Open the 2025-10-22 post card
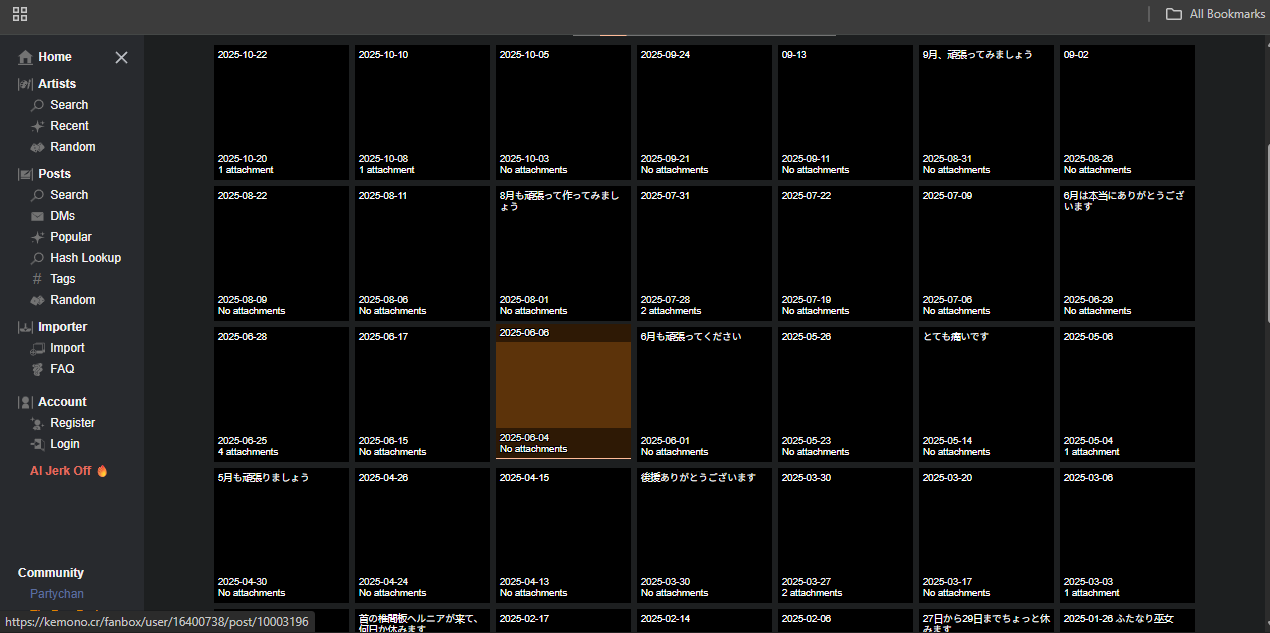 click(281, 112)
